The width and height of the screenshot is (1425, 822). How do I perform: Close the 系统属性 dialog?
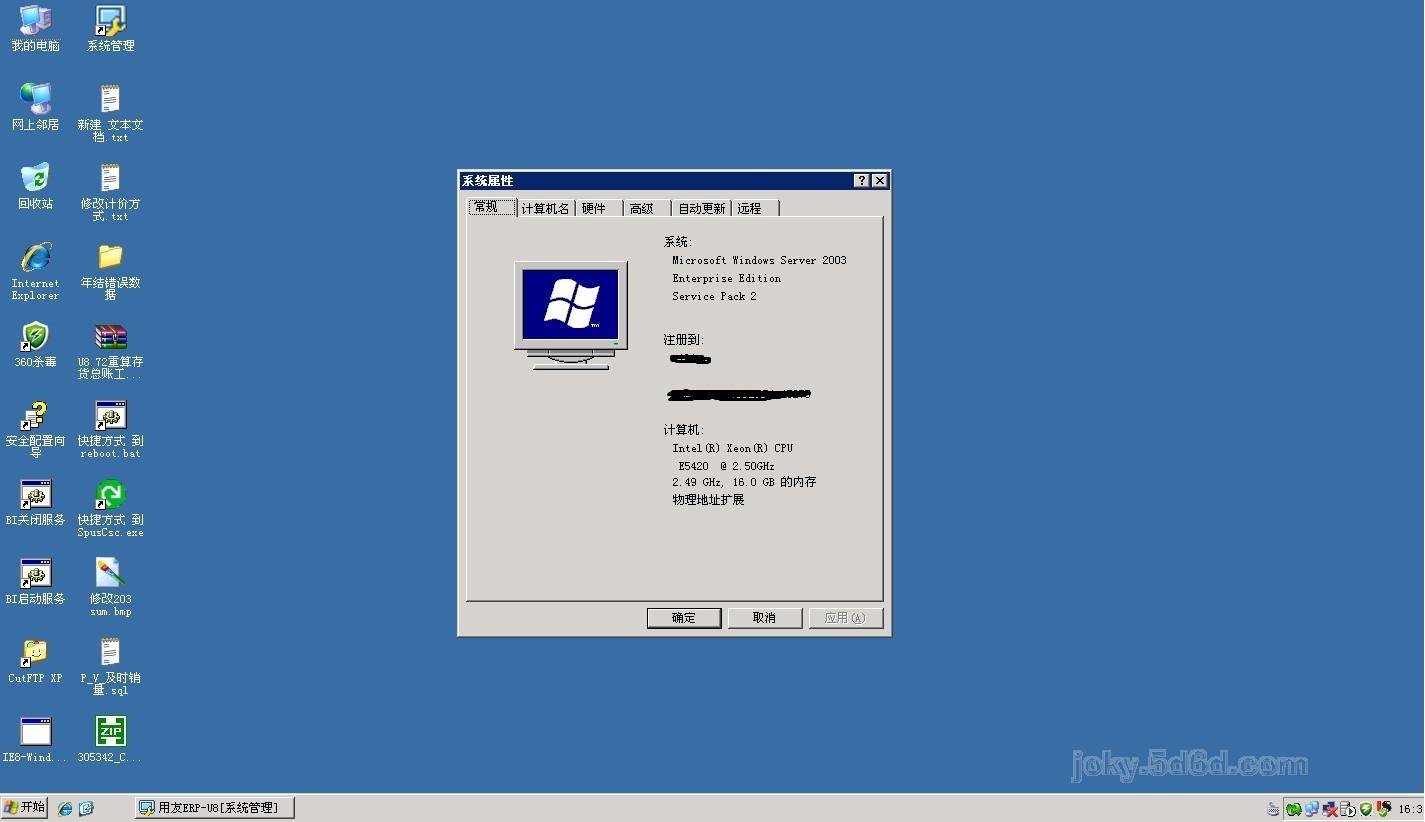[879, 181]
